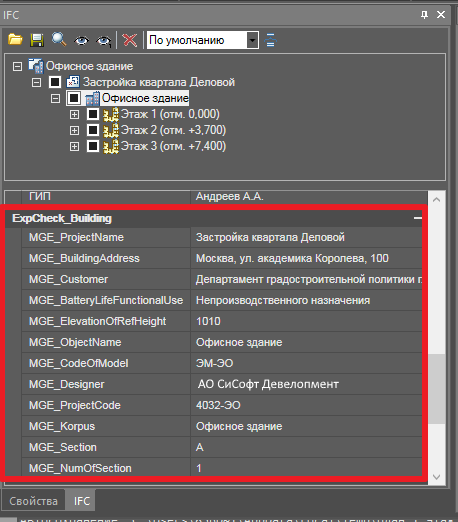The image size is (458, 522).
Task: Toggle checkbox for Этаж 1 (отм. 0,000)
Action: pos(93,114)
